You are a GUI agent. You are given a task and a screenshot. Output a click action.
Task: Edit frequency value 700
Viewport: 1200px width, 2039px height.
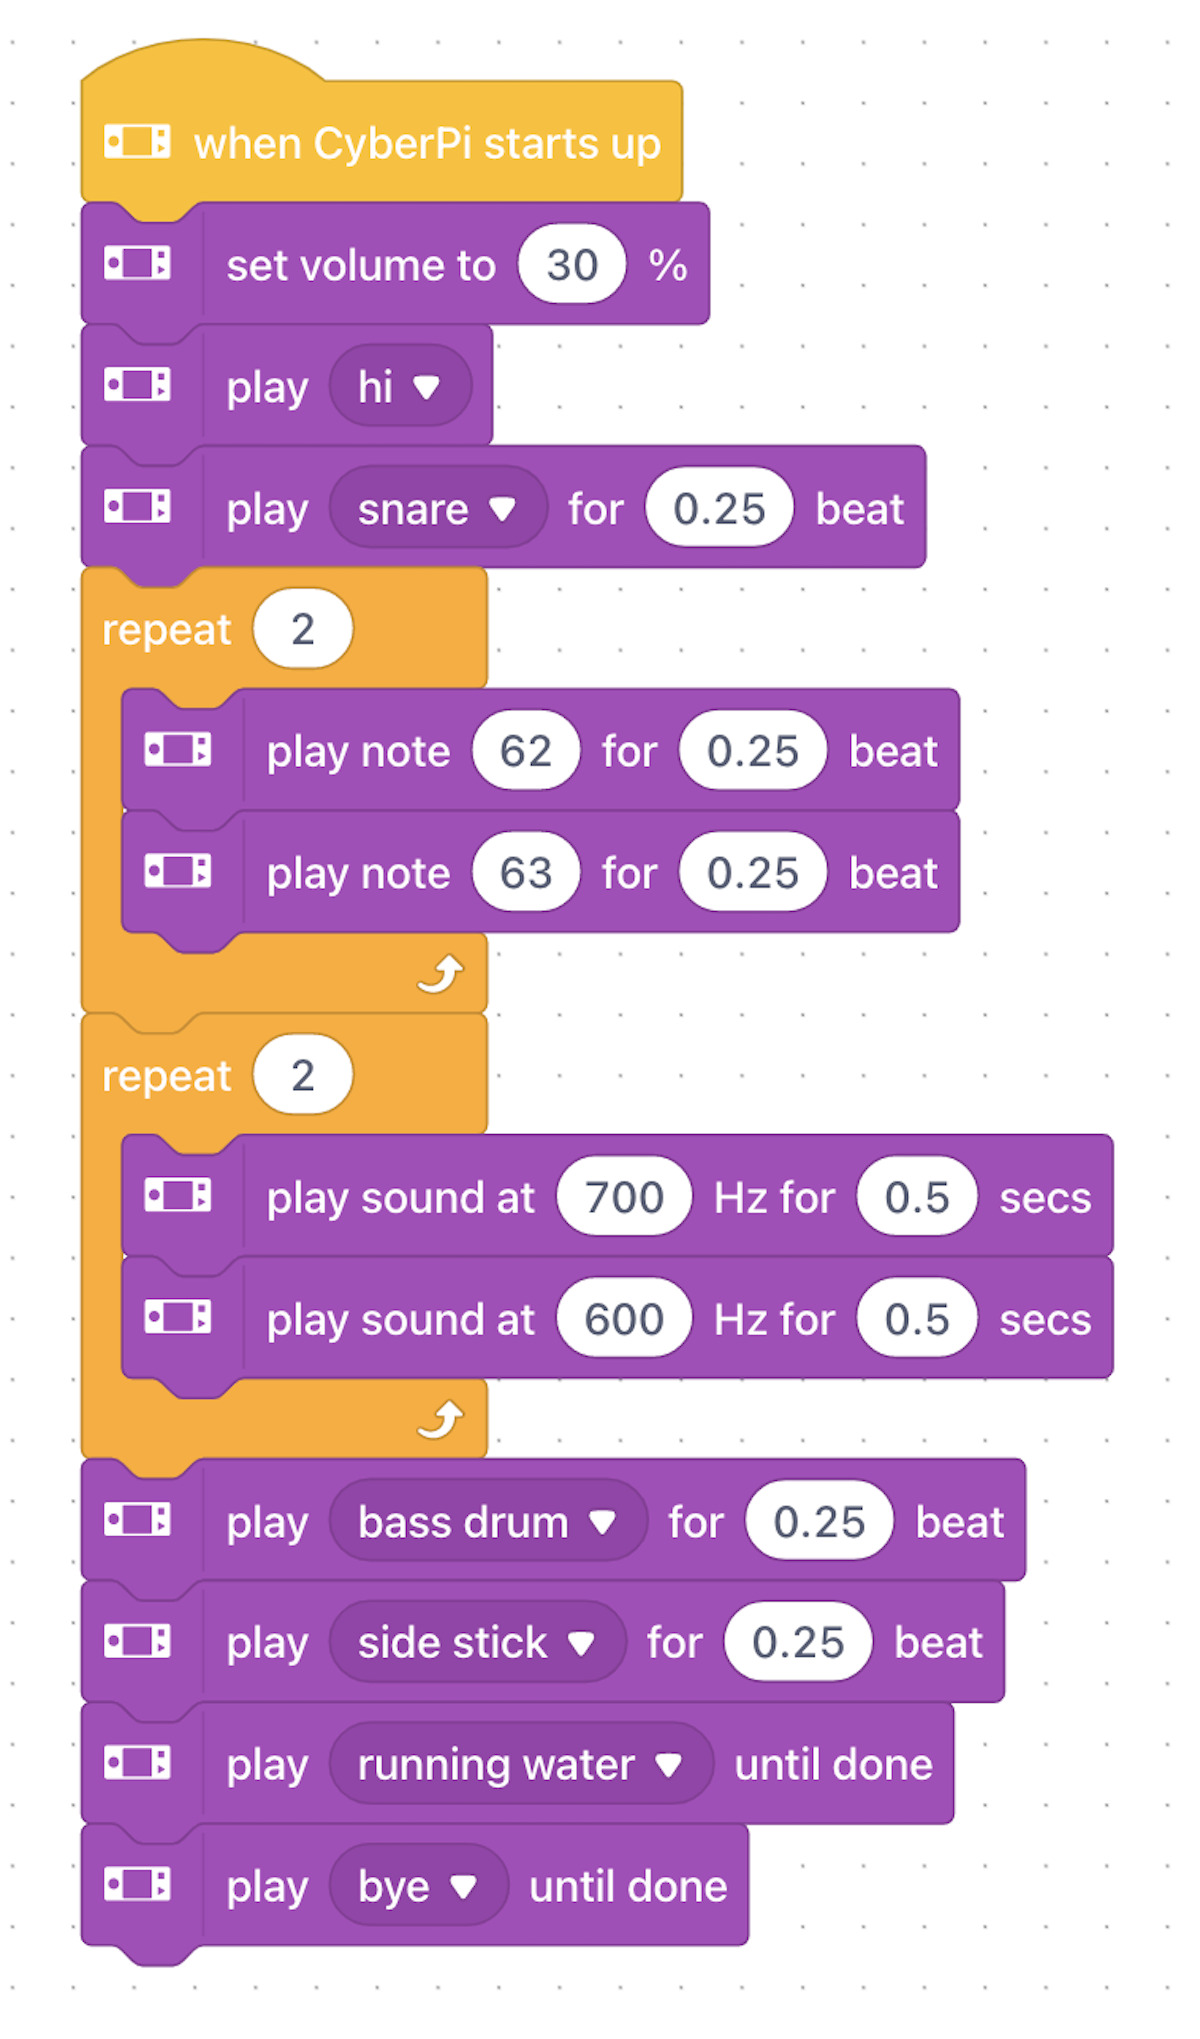624,1197
